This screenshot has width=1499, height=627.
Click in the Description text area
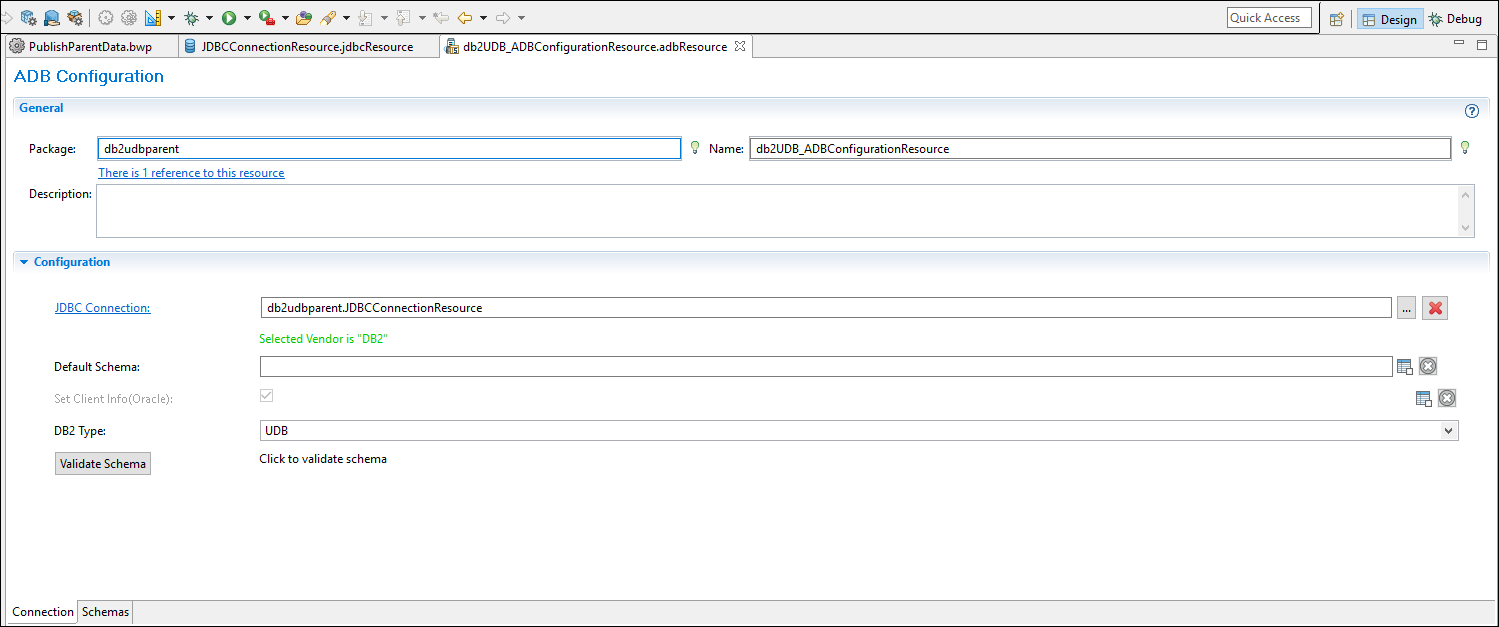click(777, 211)
